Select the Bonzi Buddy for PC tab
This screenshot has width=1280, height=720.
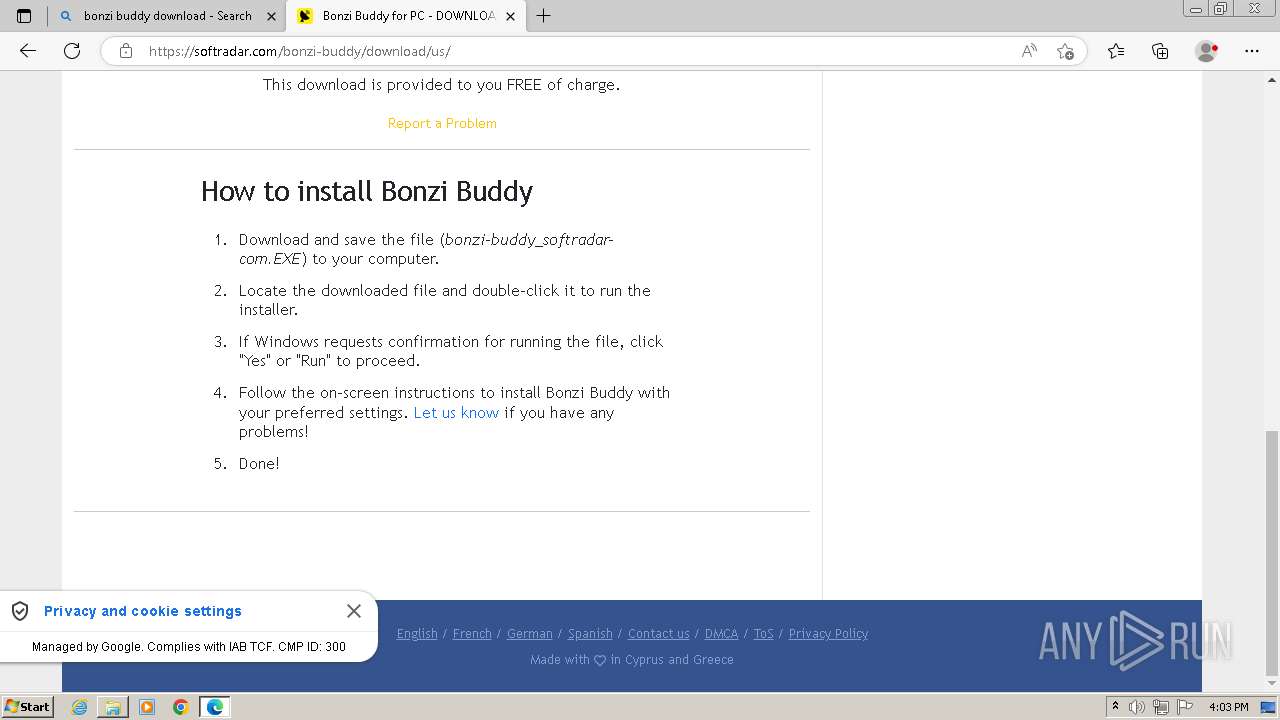405,16
